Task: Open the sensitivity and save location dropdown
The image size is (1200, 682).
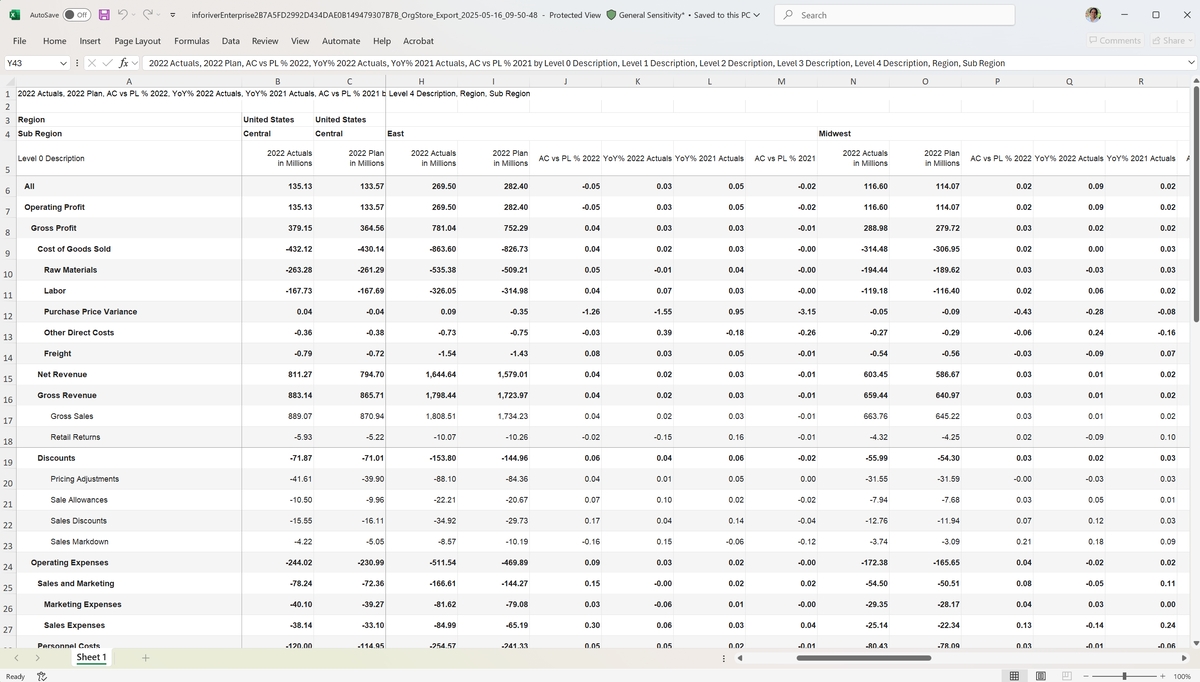Action: pyautogui.click(x=755, y=15)
